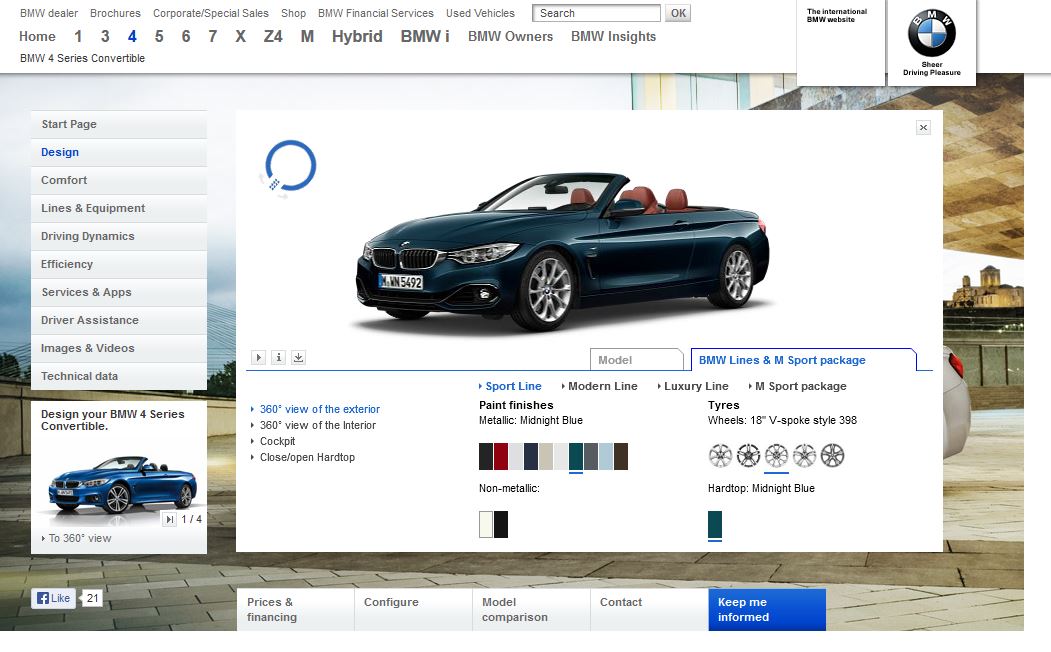This screenshot has height=652, width=1051.
Task: Expand the Close/open Hardtop option
Action: click(307, 457)
